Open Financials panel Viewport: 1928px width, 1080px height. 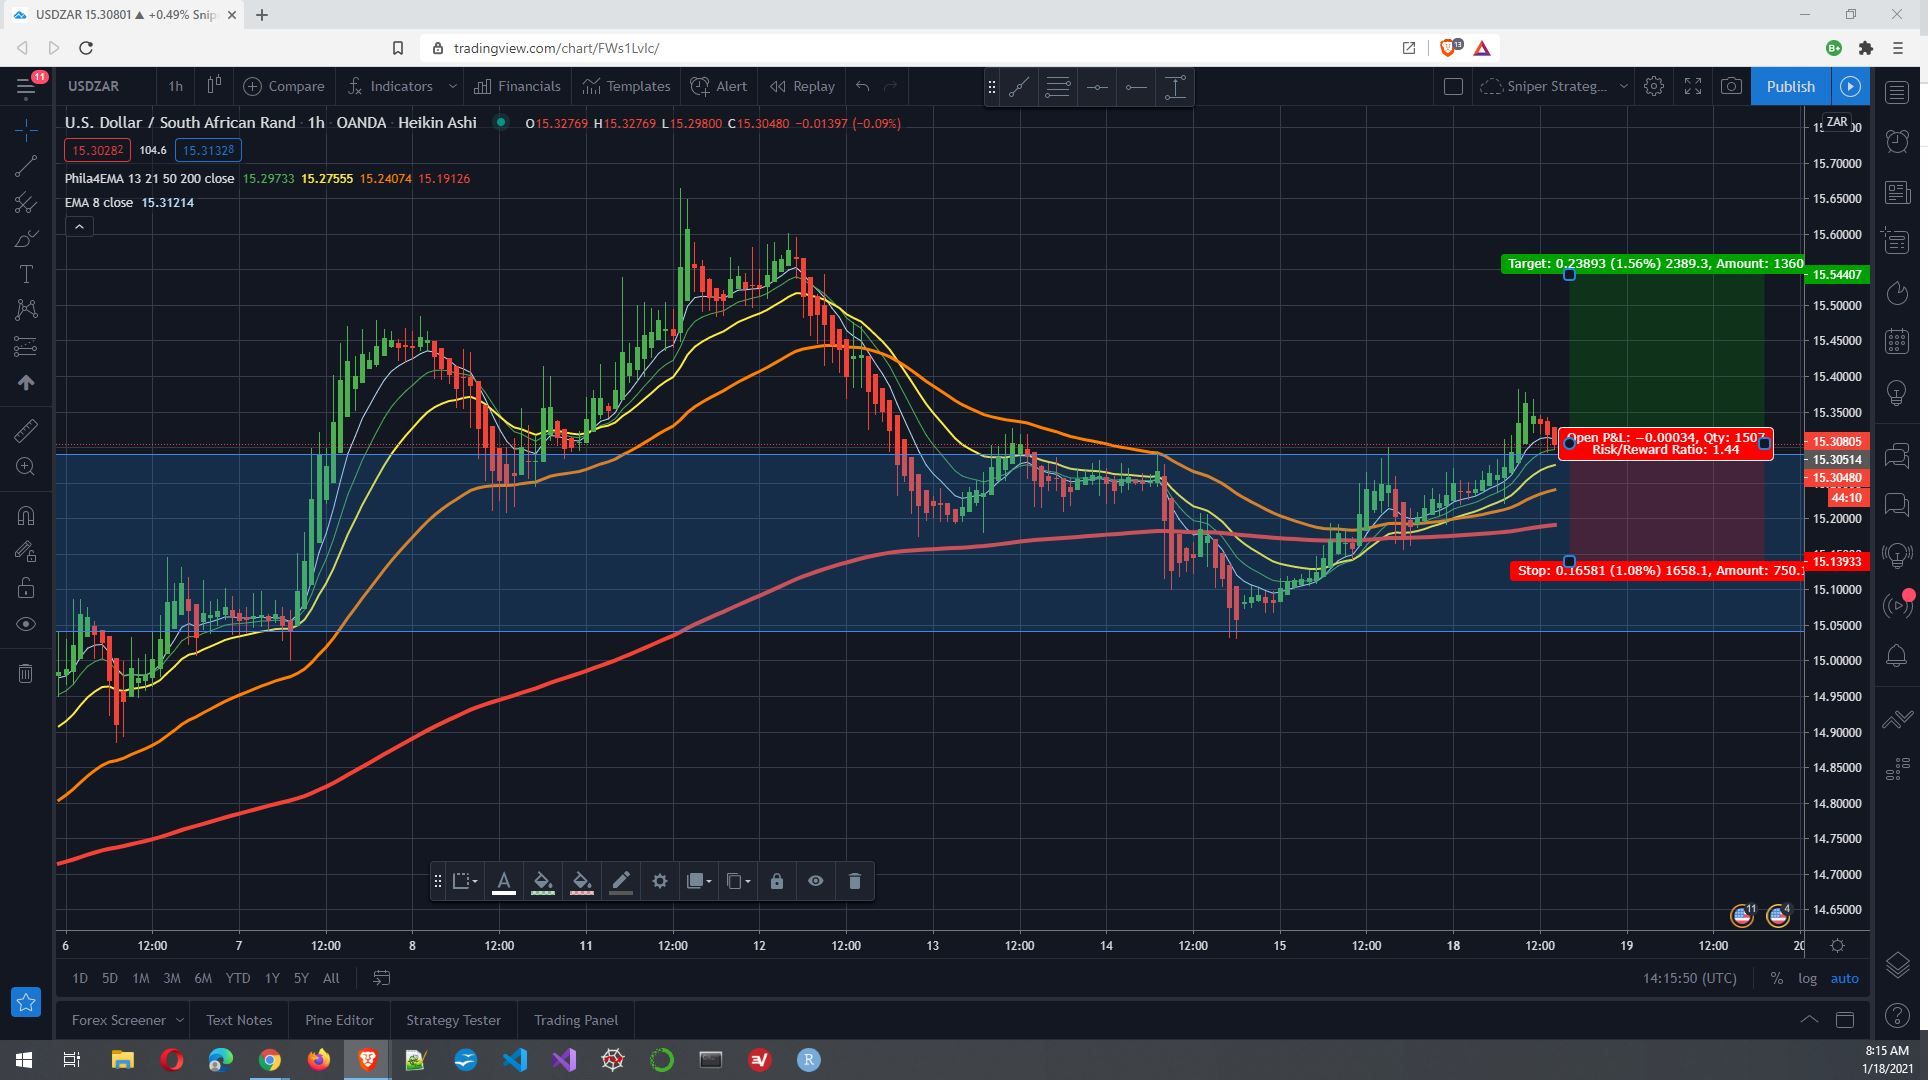pos(517,87)
